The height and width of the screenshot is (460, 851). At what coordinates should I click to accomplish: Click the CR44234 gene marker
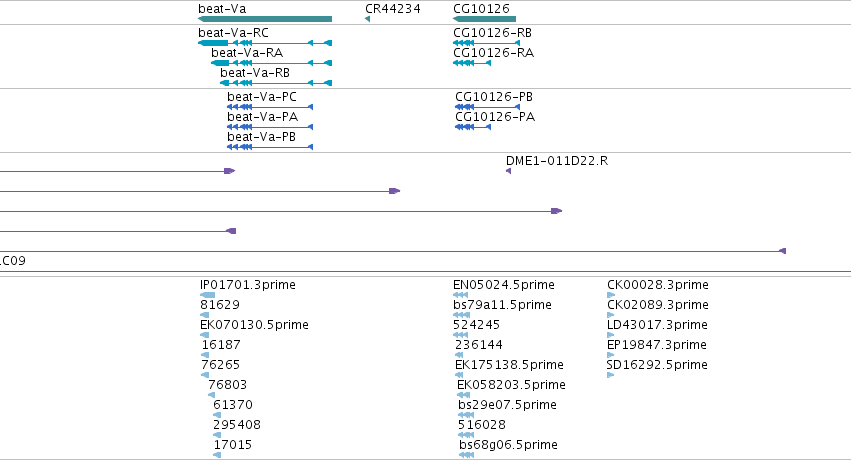tap(367, 19)
